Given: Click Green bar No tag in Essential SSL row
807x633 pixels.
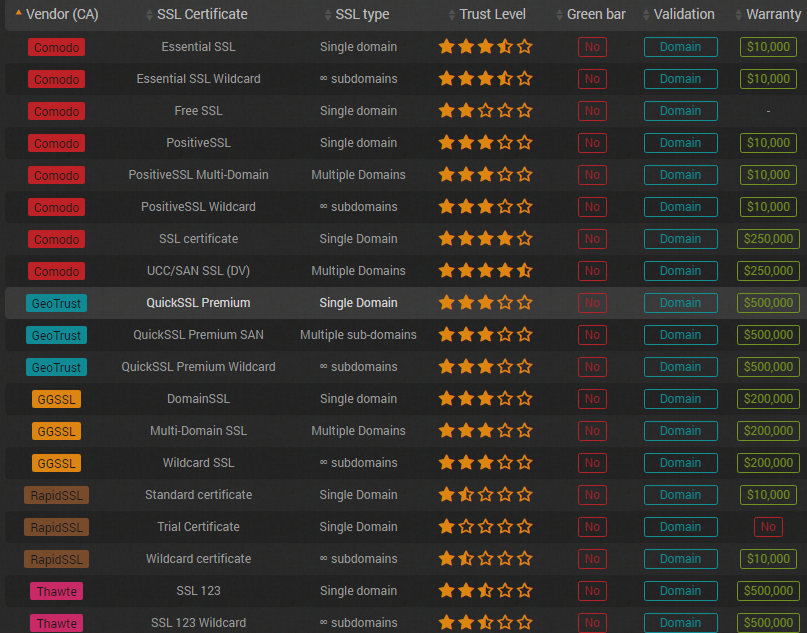Looking at the screenshot, I should pyautogui.click(x=592, y=47).
